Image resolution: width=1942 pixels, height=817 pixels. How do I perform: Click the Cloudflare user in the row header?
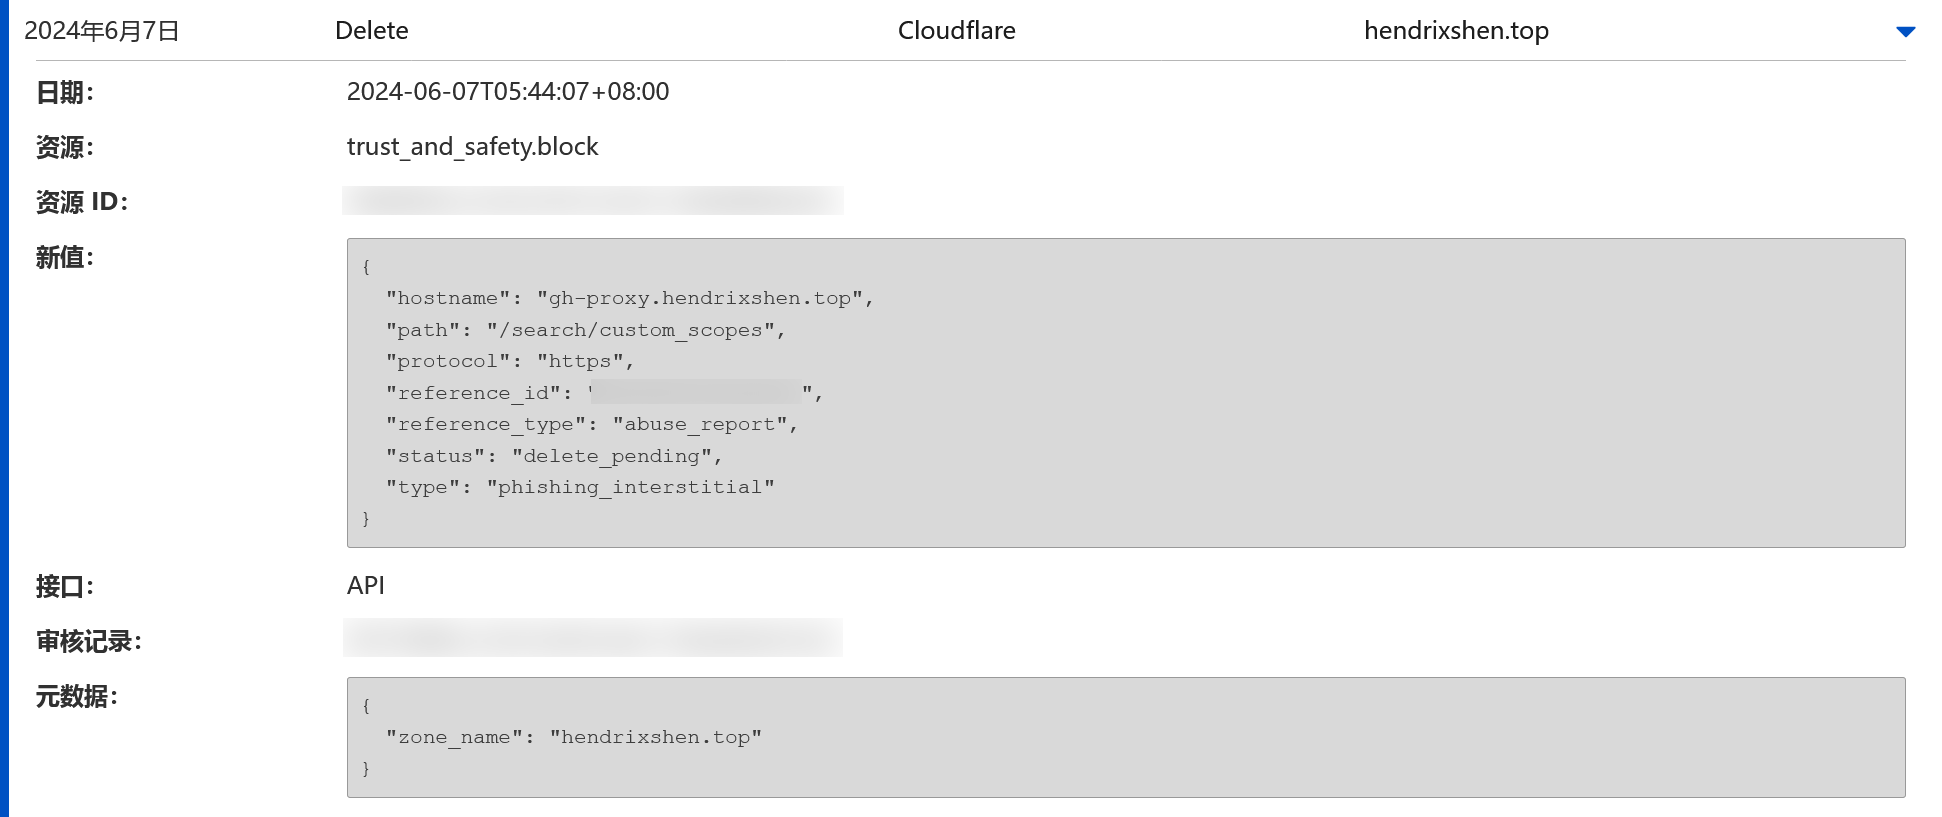pyautogui.click(x=956, y=31)
